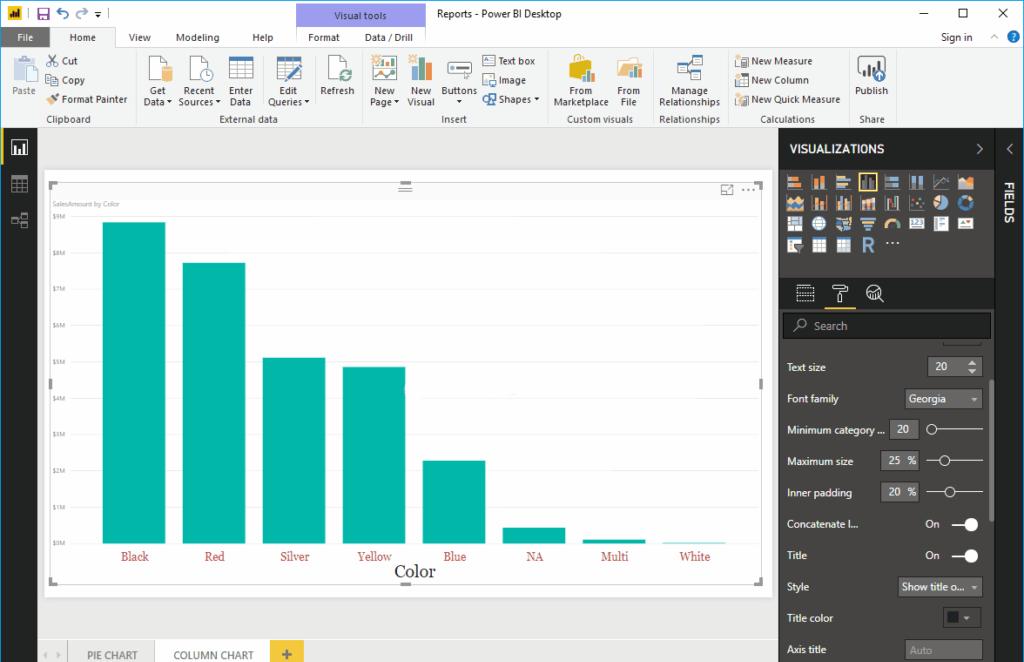The height and width of the screenshot is (662, 1024).
Task: Click New Quick Measure
Action: pyautogui.click(x=788, y=99)
